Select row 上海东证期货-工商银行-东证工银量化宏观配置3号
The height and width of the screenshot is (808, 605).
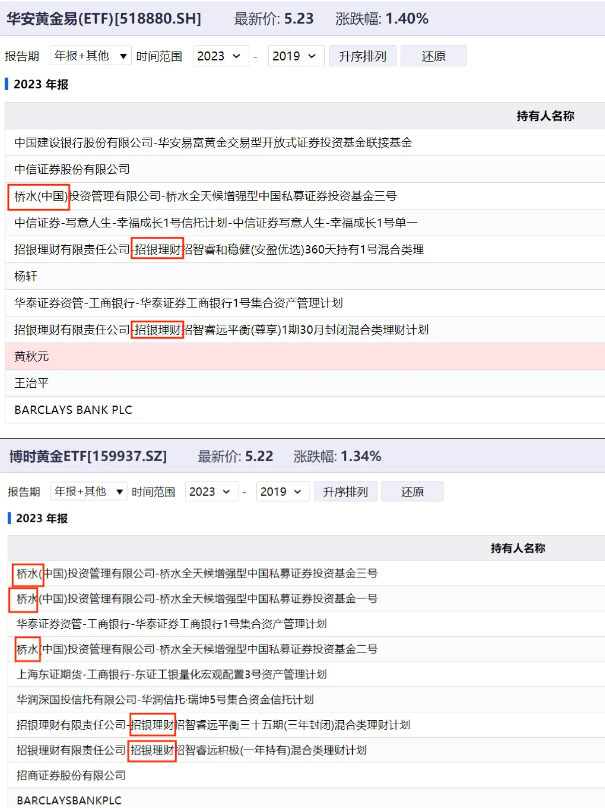coord(306,674)
